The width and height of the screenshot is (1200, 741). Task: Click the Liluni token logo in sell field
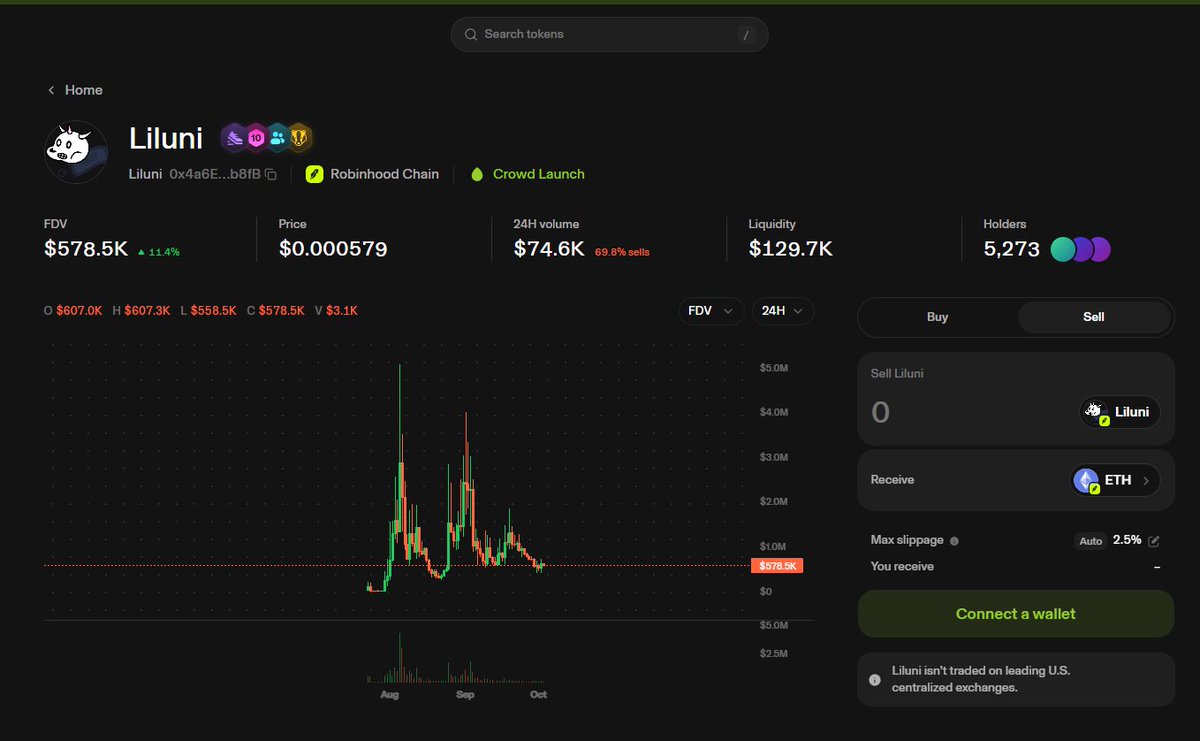(1095, 412)
